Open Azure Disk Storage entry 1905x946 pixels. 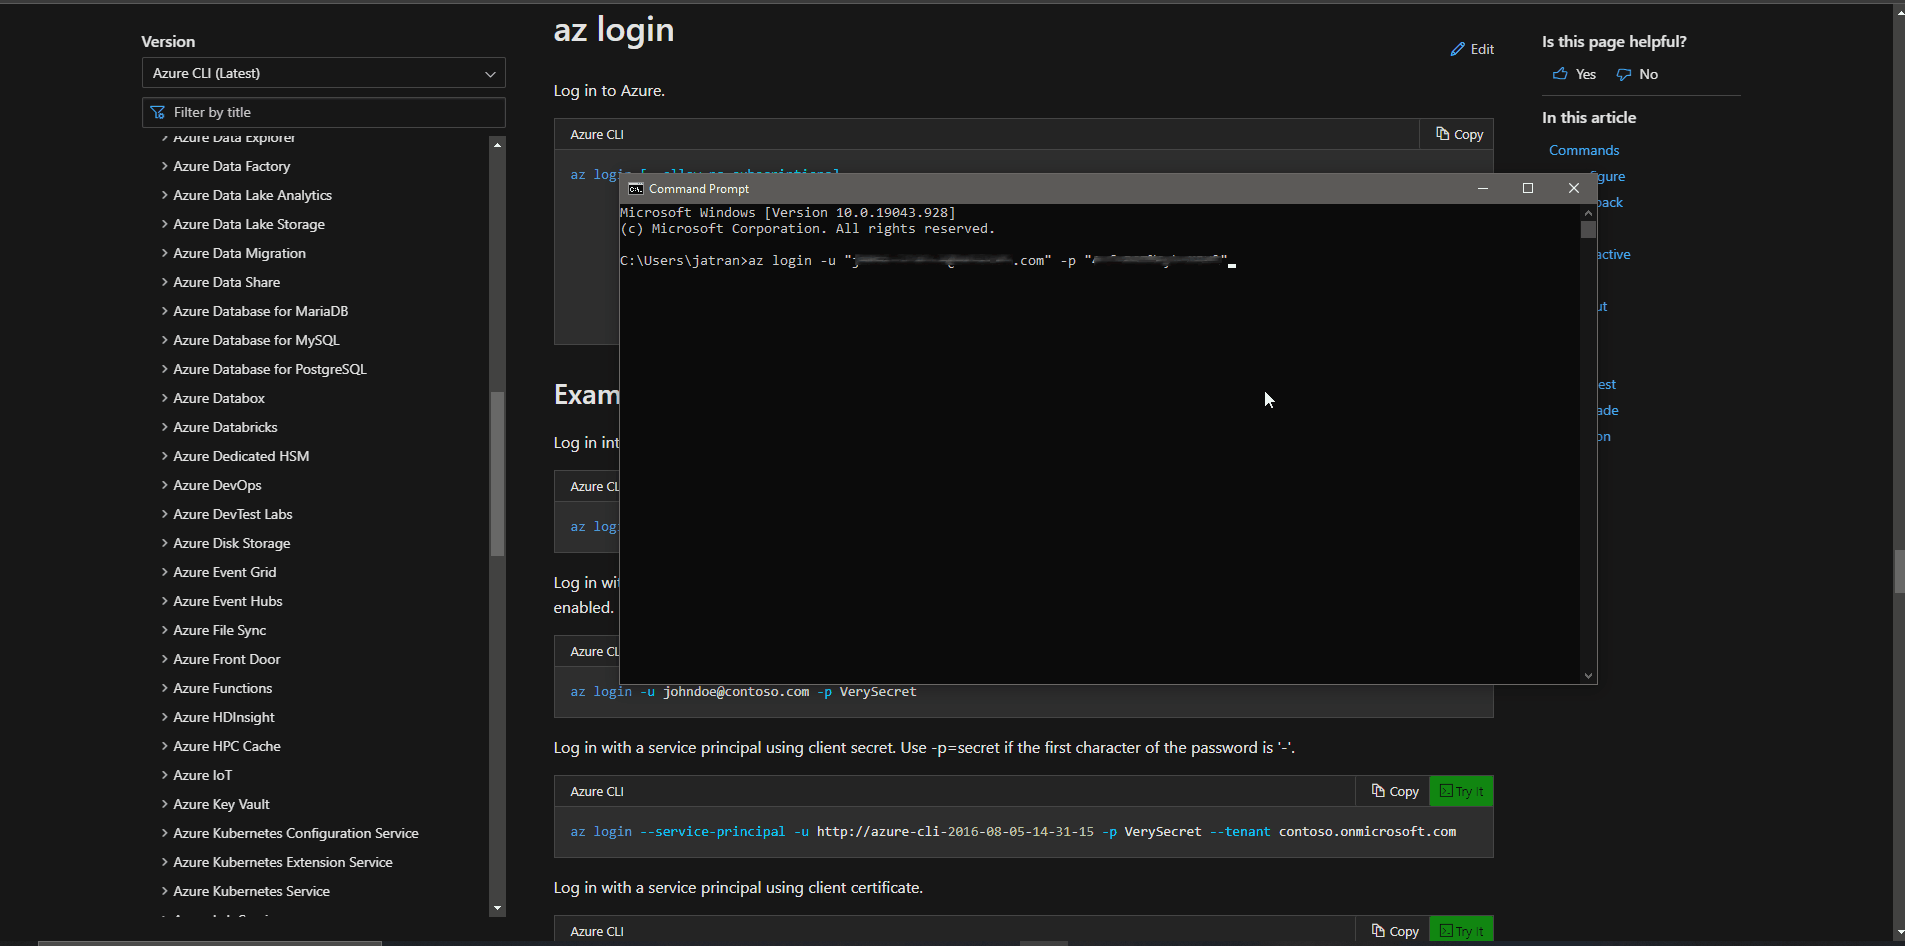pyautogui.click(x=232, y=543)
